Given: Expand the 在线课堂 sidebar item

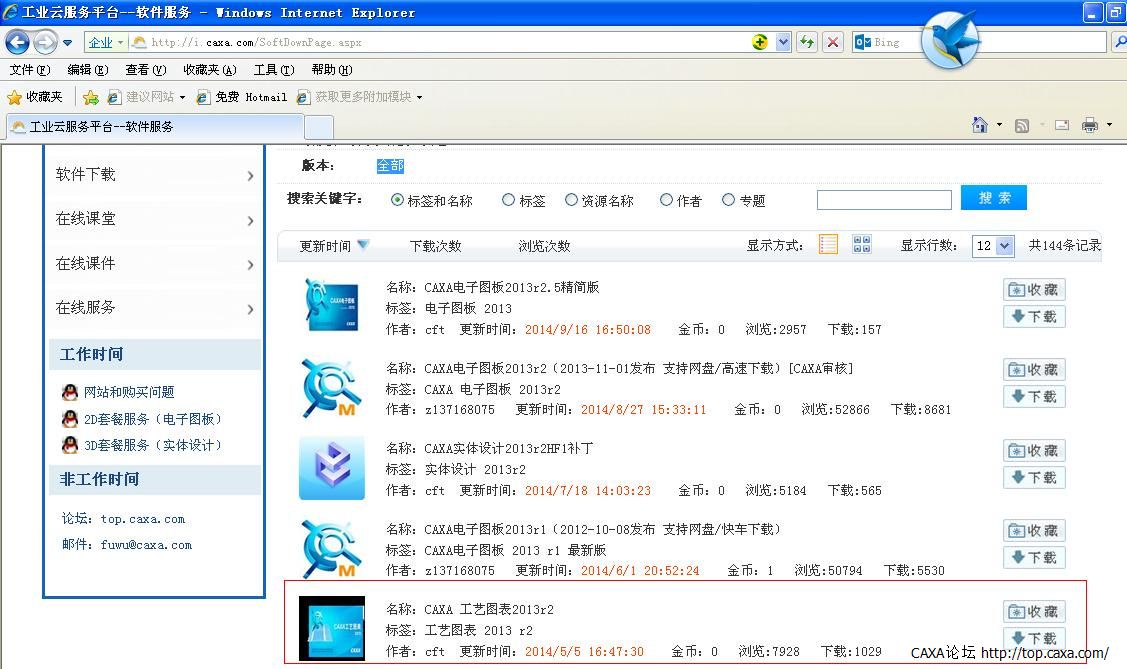Looking at the screenshot, I should click(155, 219).
